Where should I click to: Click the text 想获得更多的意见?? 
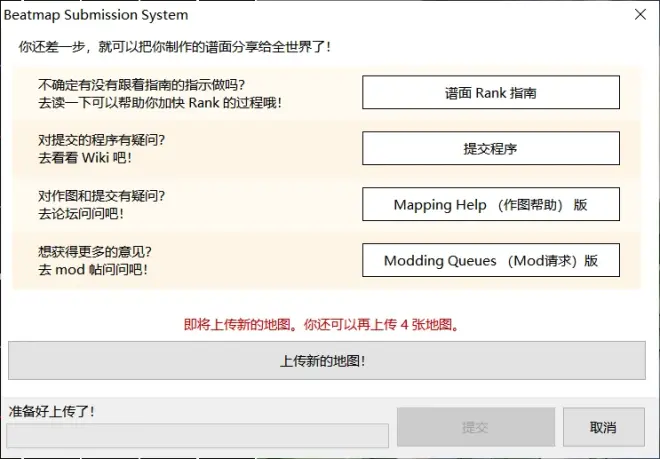pyautogui.click(x=95, y=252)
